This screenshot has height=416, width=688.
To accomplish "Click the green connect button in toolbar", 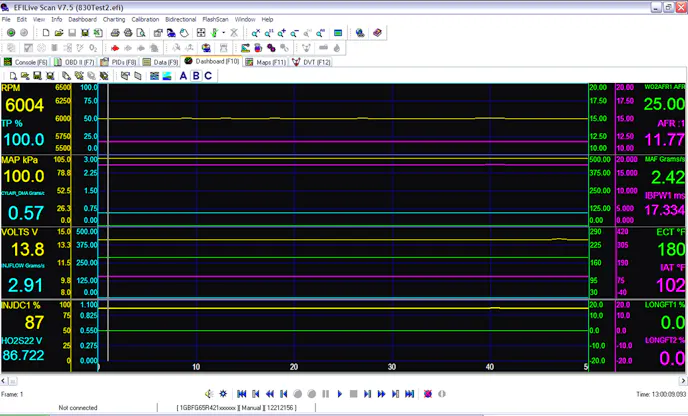I will click(x=11, y=33).
